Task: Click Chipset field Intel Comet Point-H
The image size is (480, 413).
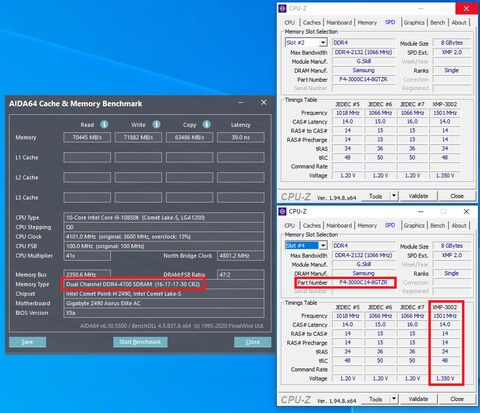Action: click(x=164, y=294)
